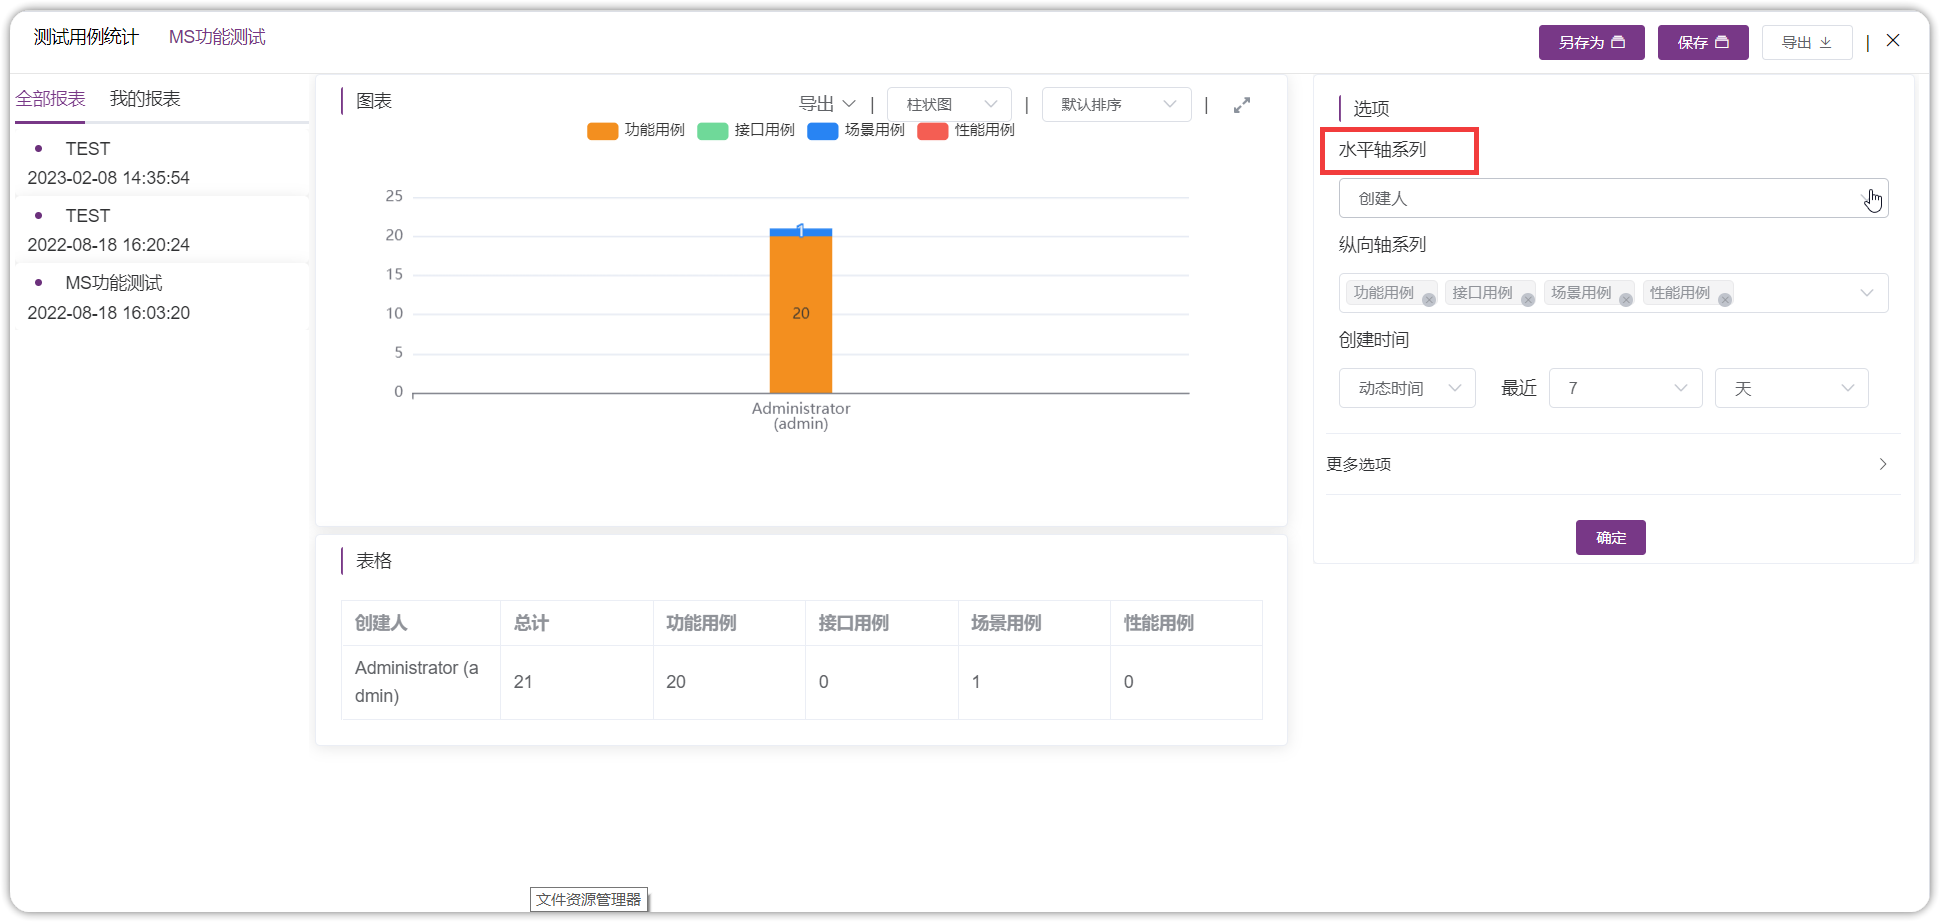Click the orange 功能用例 bar in chart
Screen dimensions: 1940x922
[800, 314]
